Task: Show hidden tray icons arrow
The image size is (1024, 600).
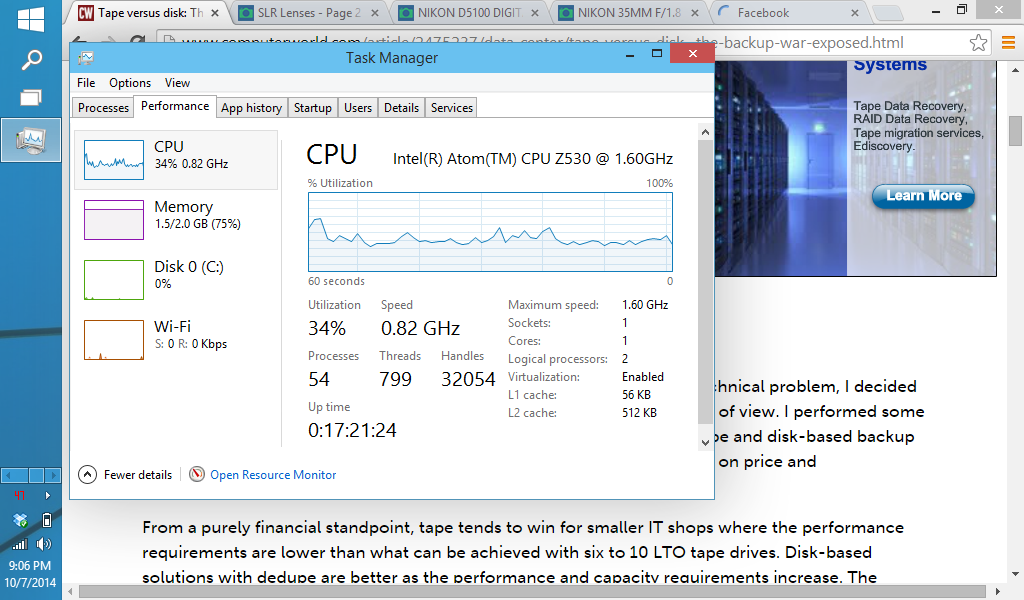Action: pyautogui.click(x=48, y=495)
